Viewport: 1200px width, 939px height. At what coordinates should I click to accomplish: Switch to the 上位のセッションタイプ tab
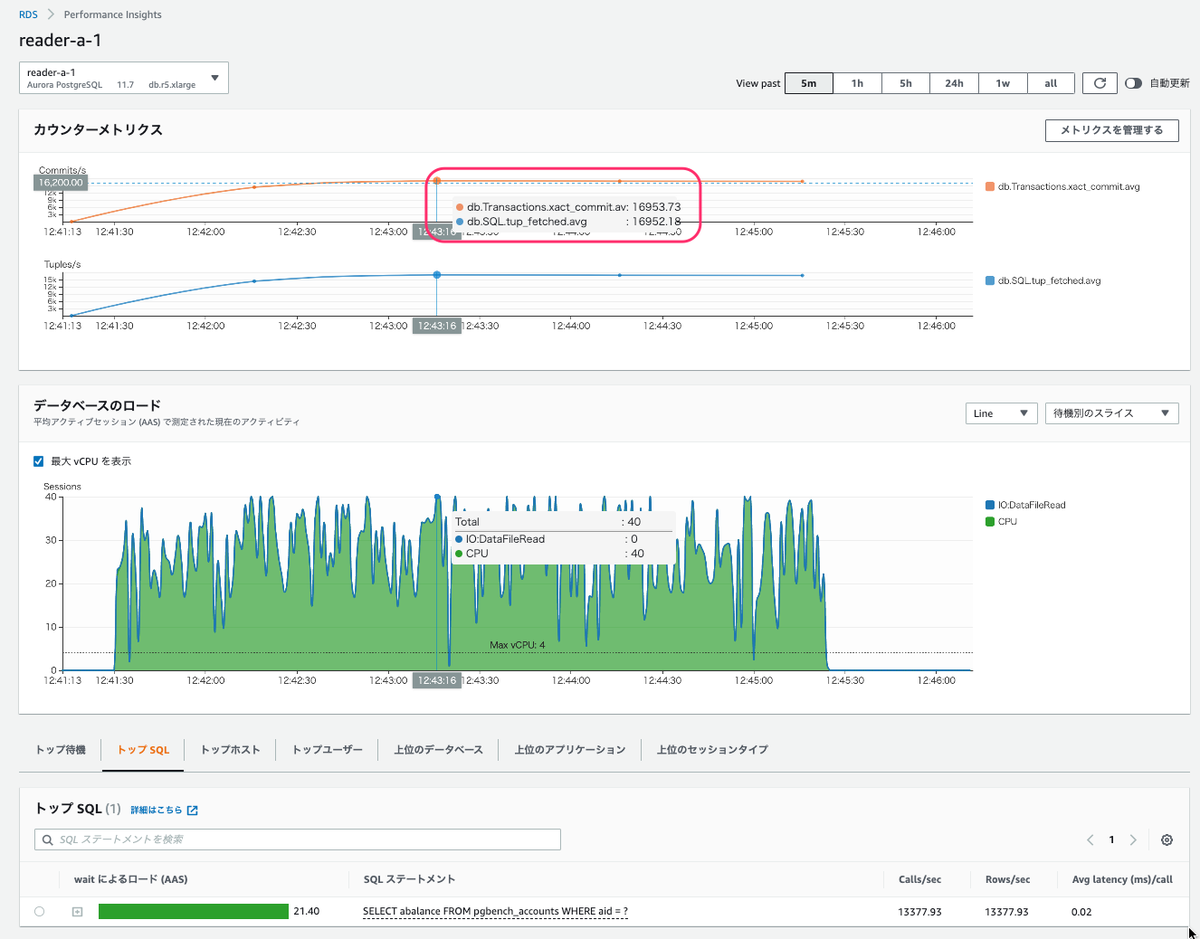[712, 749]
